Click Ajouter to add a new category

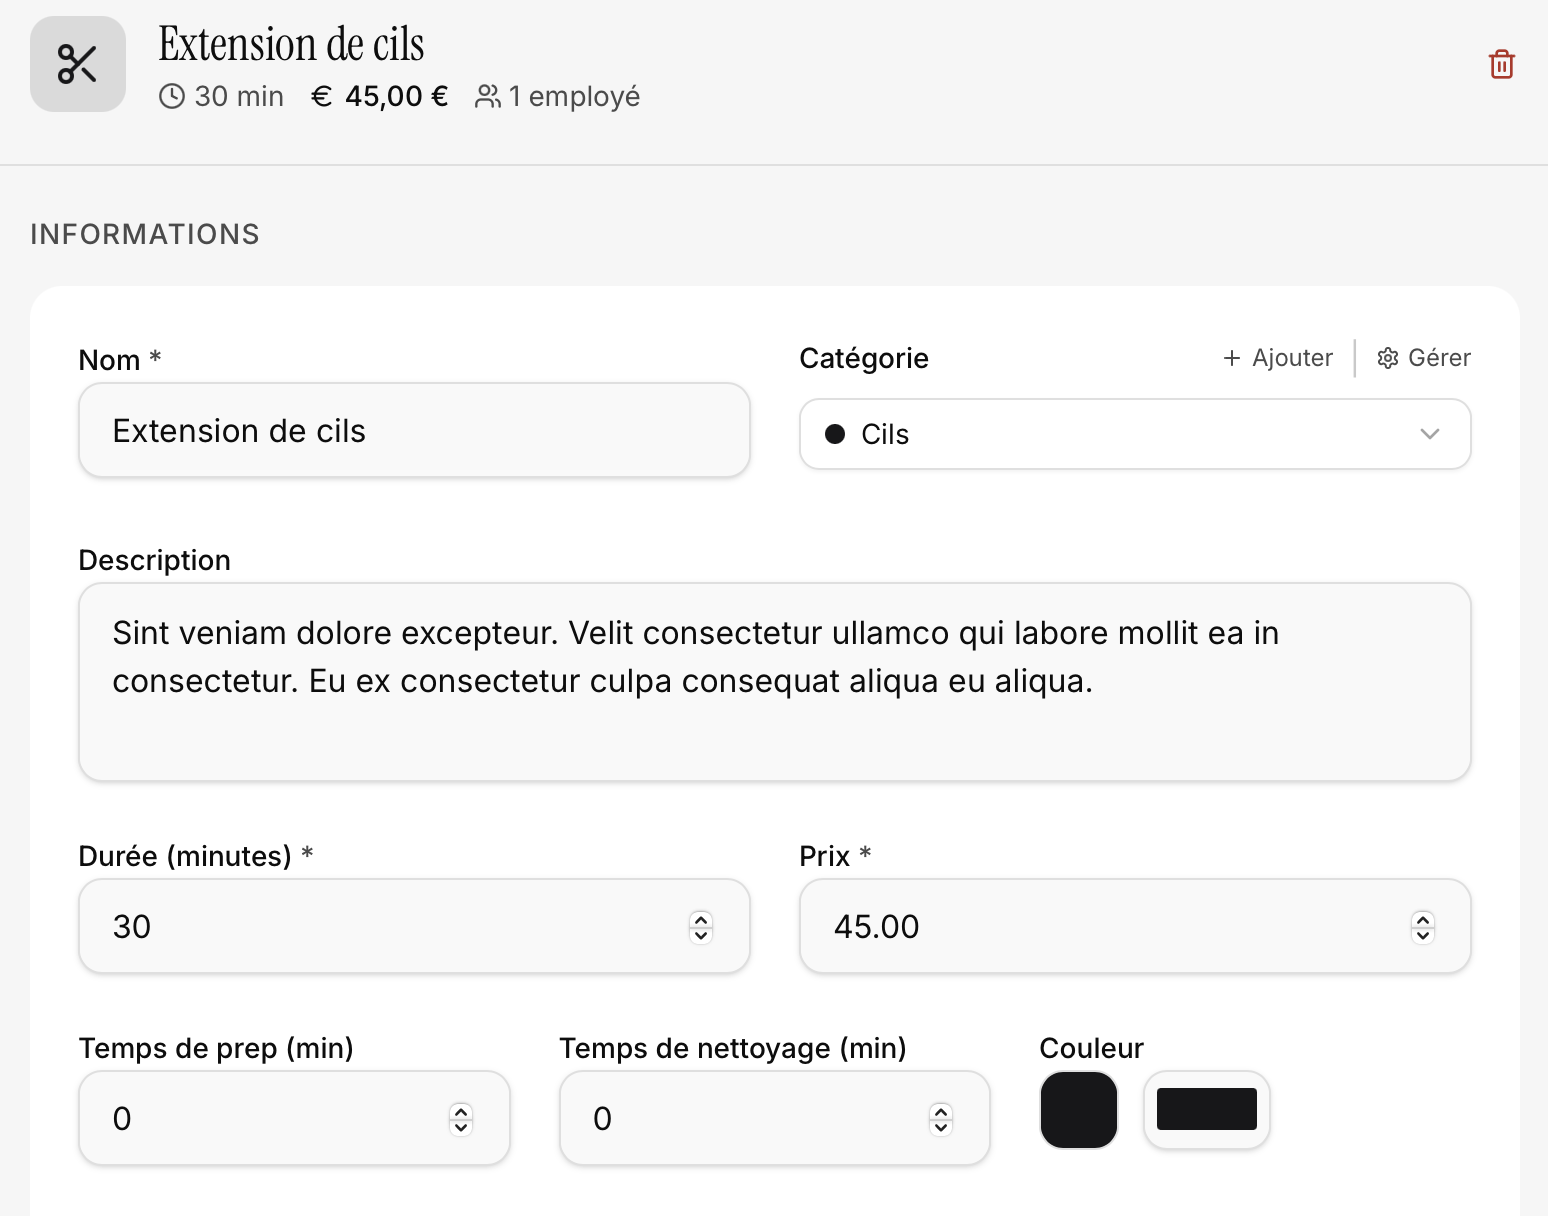tap(1290, 358)
